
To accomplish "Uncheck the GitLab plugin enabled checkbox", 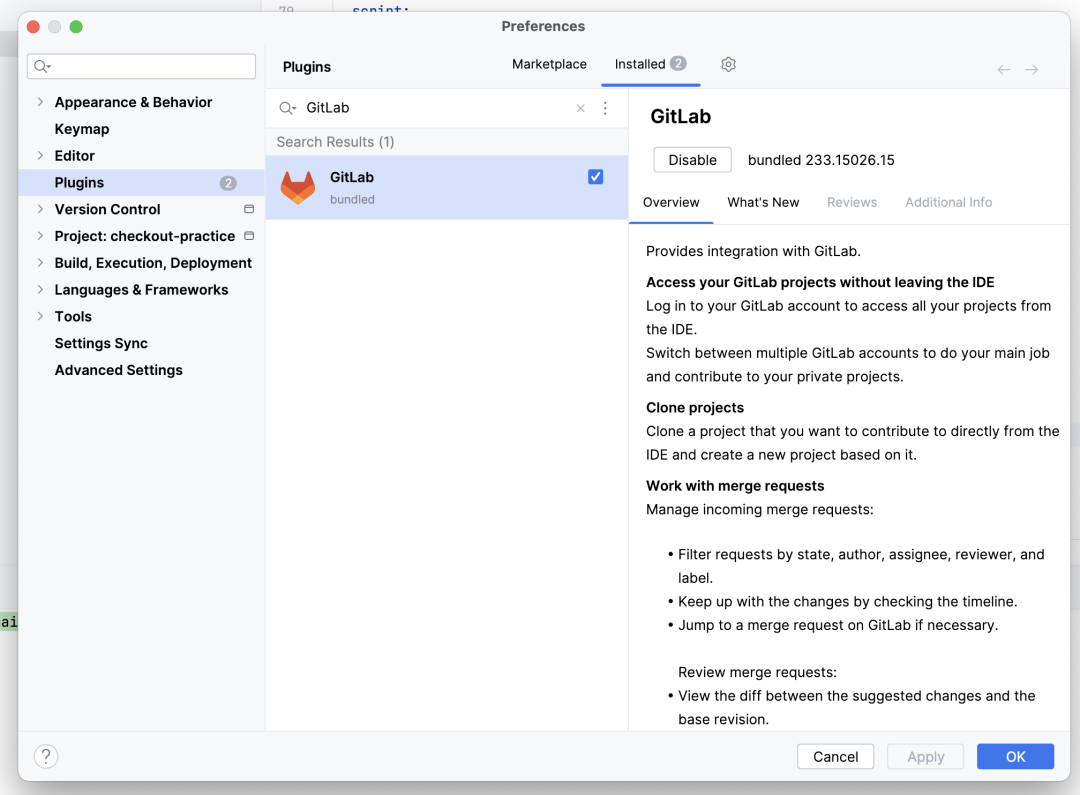I will click(x=596, y=177).
